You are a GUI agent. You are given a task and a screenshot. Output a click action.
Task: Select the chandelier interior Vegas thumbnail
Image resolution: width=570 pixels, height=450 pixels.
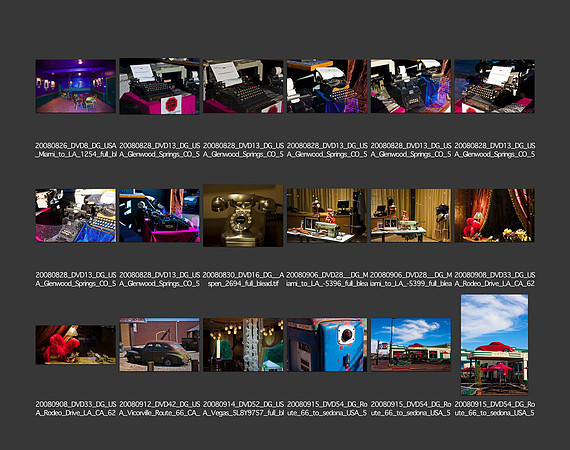[x=243, y=345]
